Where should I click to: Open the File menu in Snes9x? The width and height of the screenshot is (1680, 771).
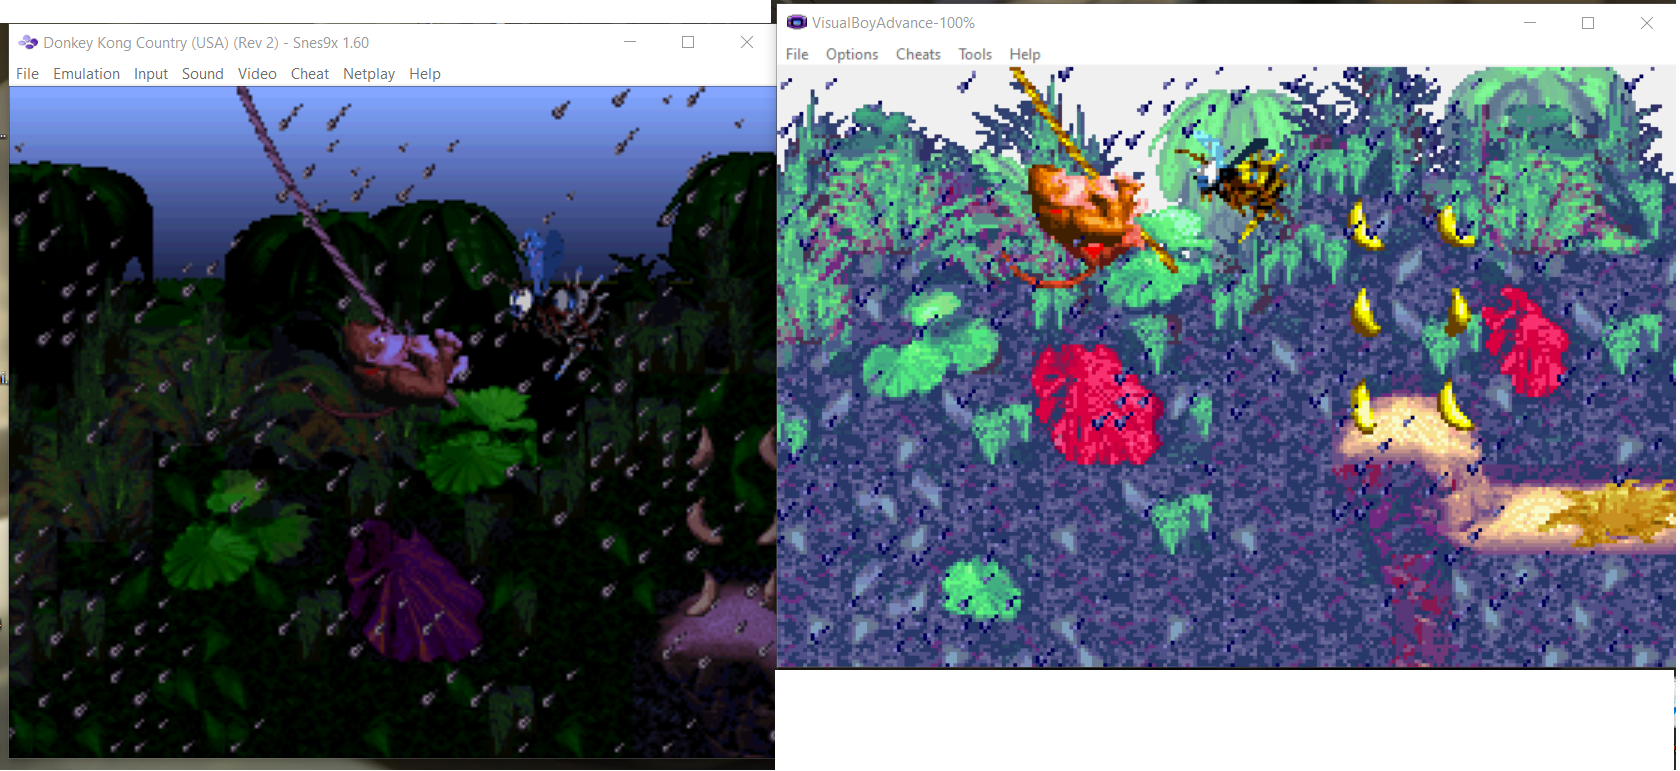pyautogui.click(x=27, y=74)
